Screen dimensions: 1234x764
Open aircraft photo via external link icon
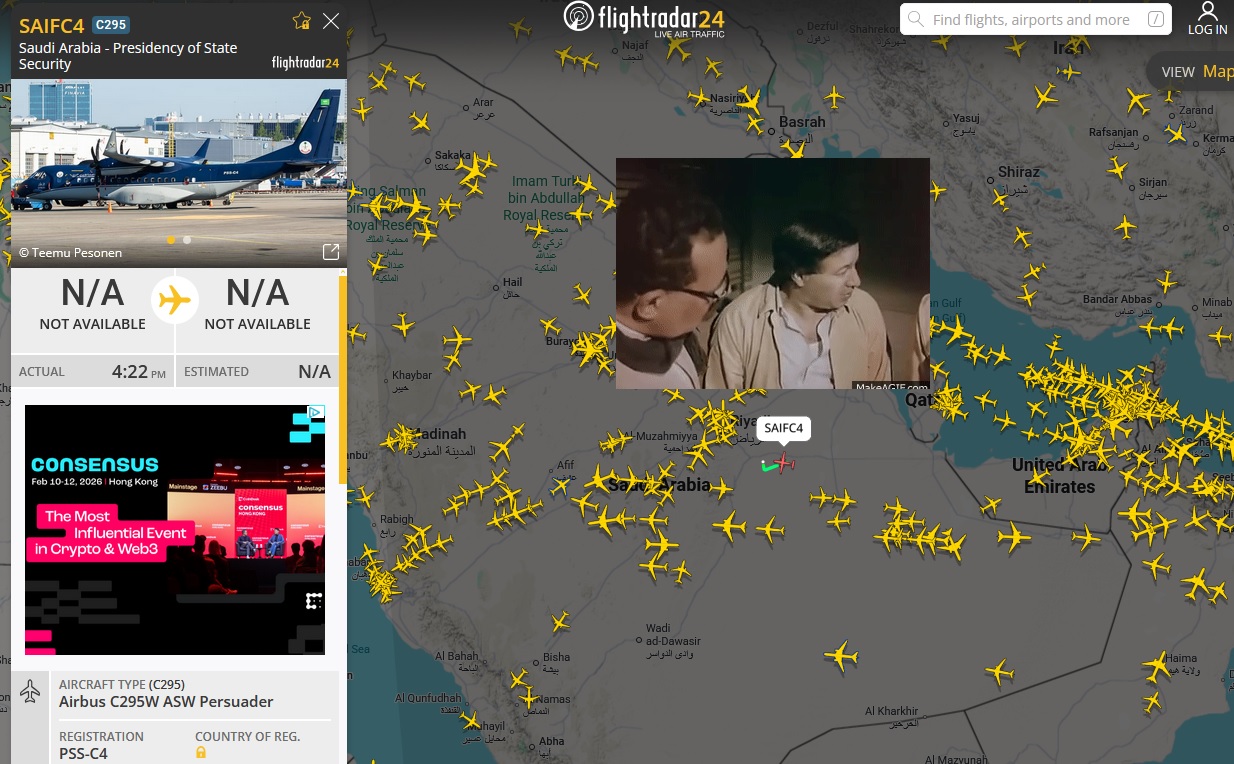coord(329,252)
